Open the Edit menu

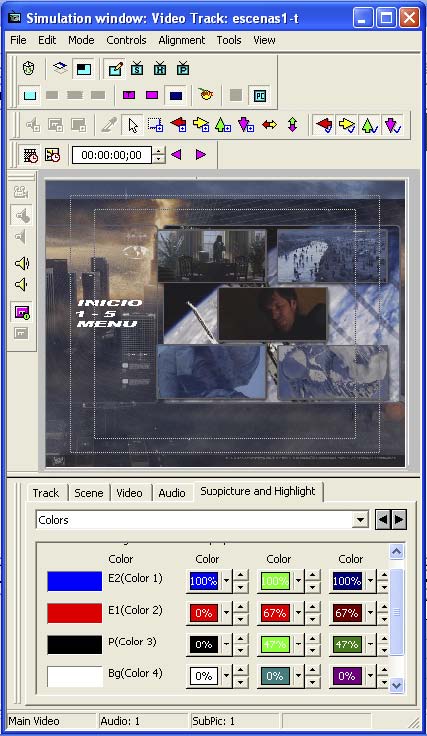pyautogui.click(x=47, y=40)
